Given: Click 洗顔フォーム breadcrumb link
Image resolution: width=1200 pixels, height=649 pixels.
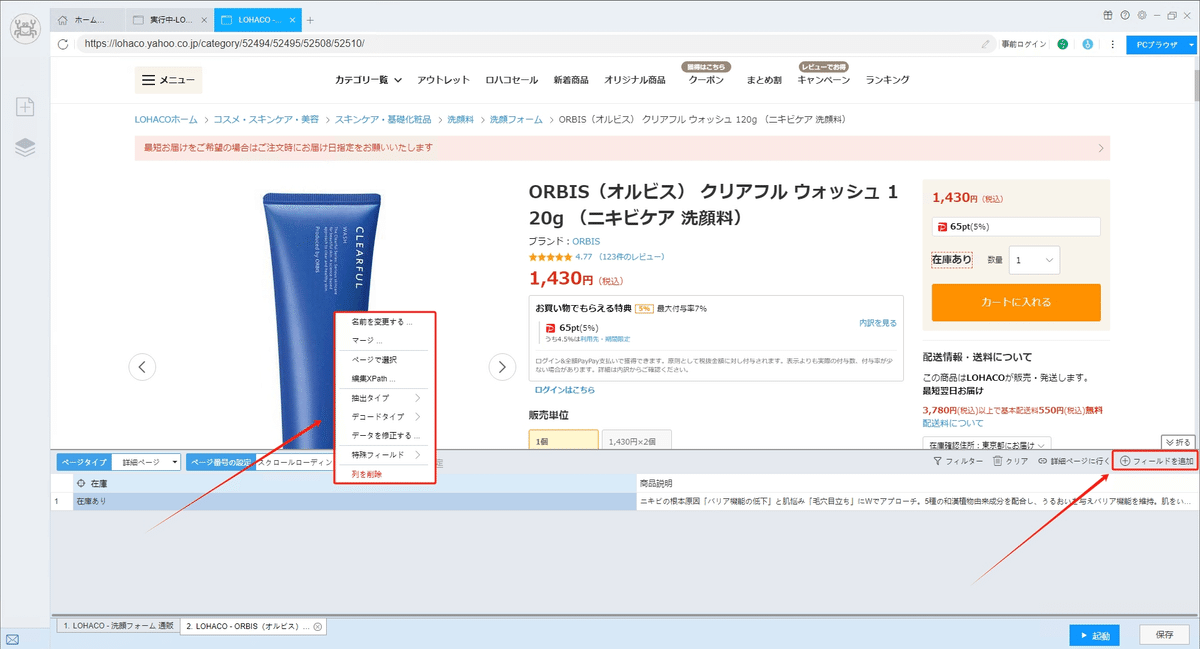Looking at the screenshot, I should click(514, 119).
